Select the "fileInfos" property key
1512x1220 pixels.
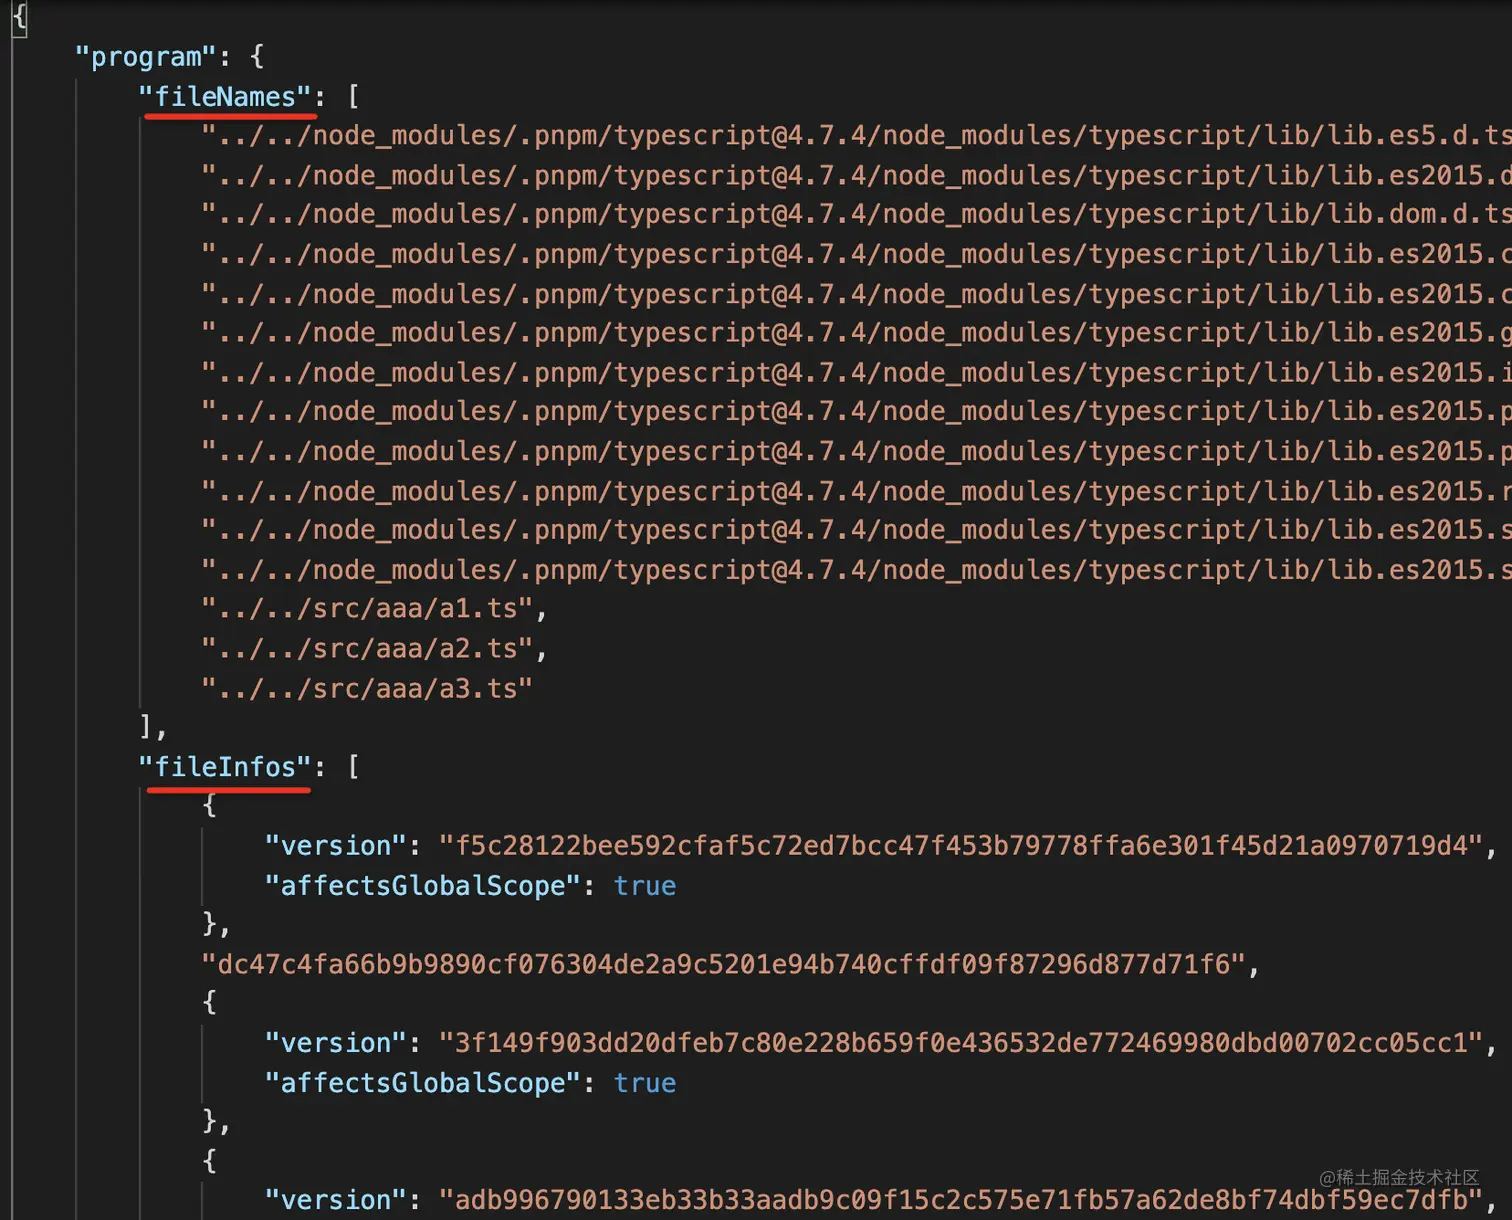(226, 767)
